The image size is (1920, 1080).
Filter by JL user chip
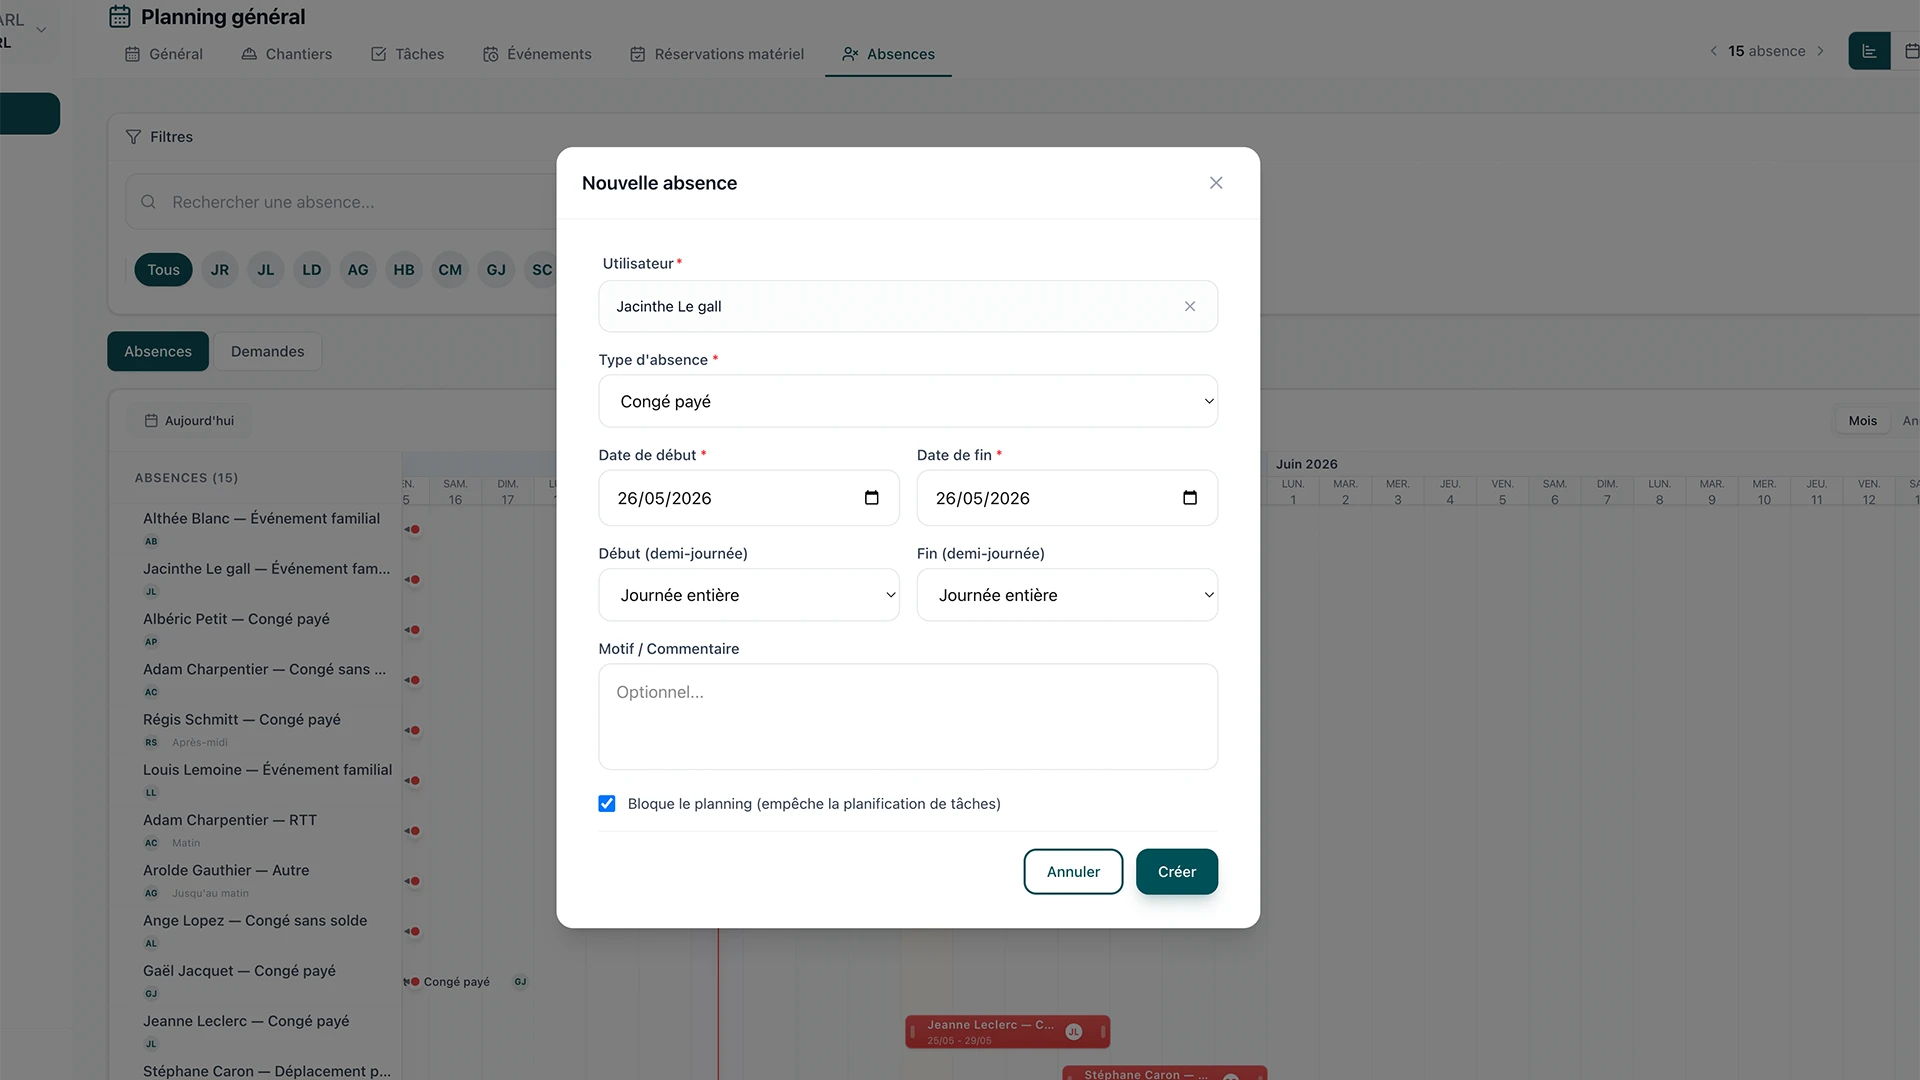tap(266, 270)
